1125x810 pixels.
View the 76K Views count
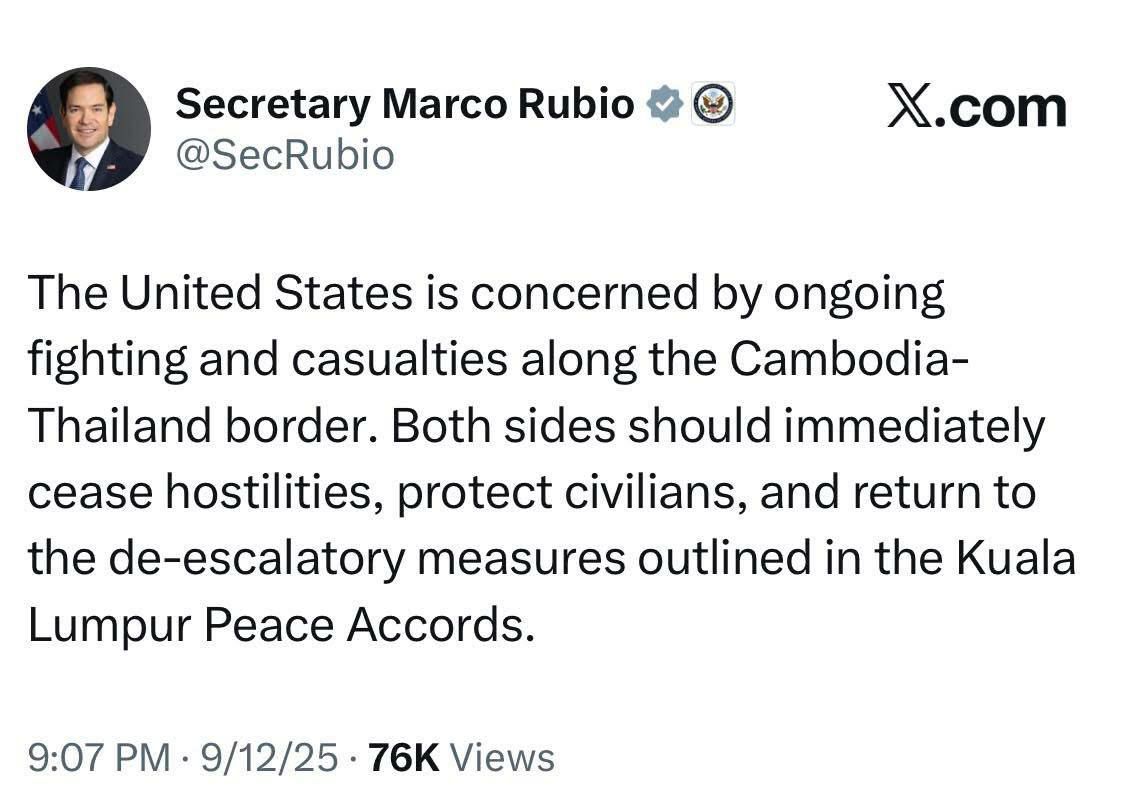click(x=404, y=757)
